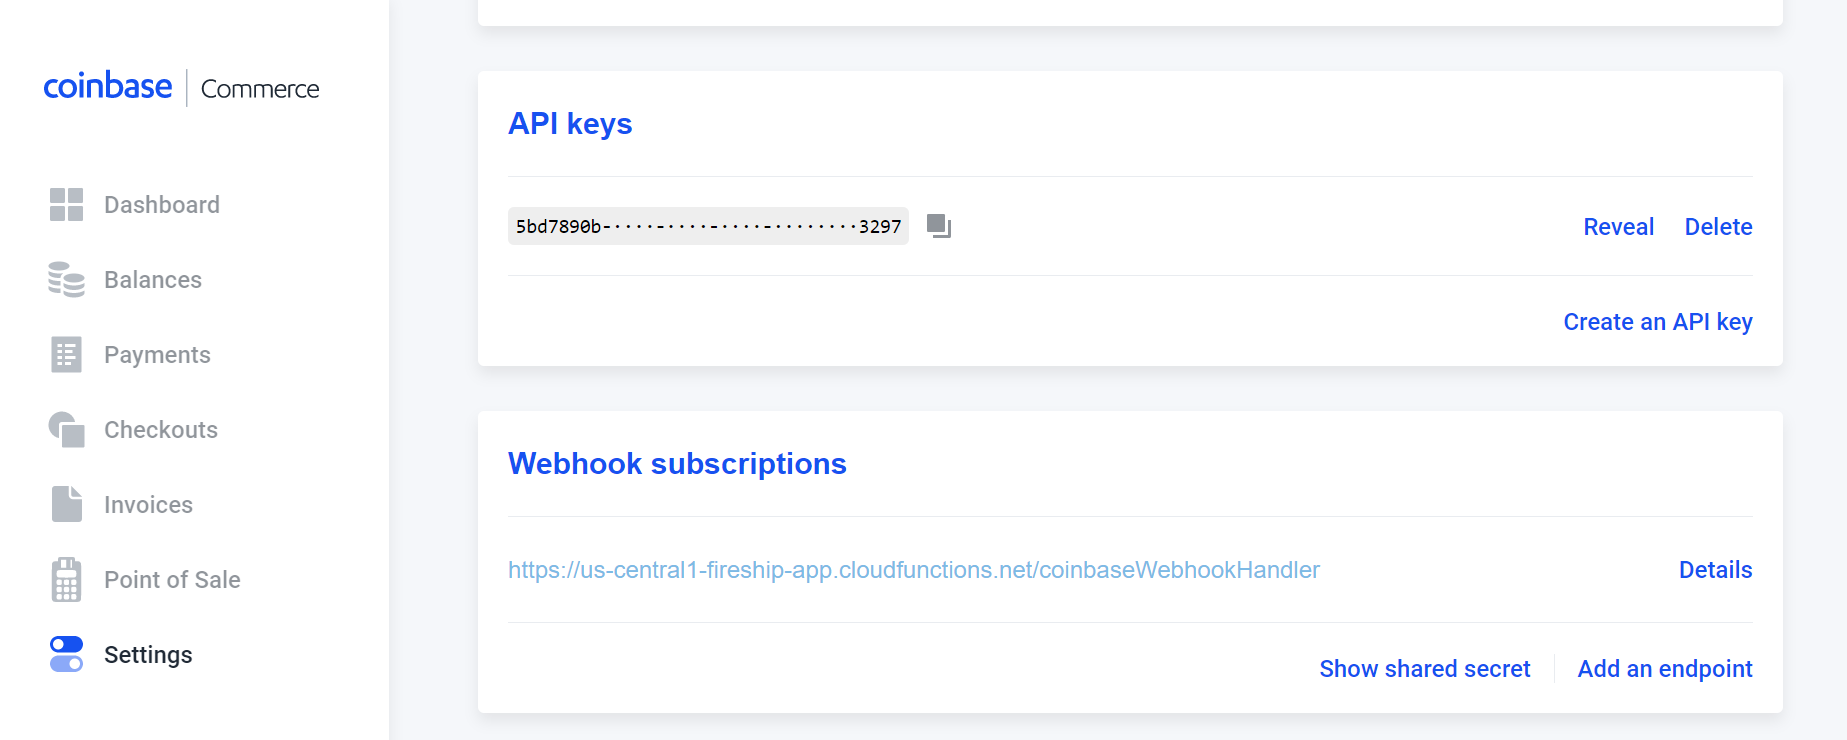The image size is (1847, 740).
Task: Open Invoices using the document icon
Action: pyautogui.click(x=65, y=504)
